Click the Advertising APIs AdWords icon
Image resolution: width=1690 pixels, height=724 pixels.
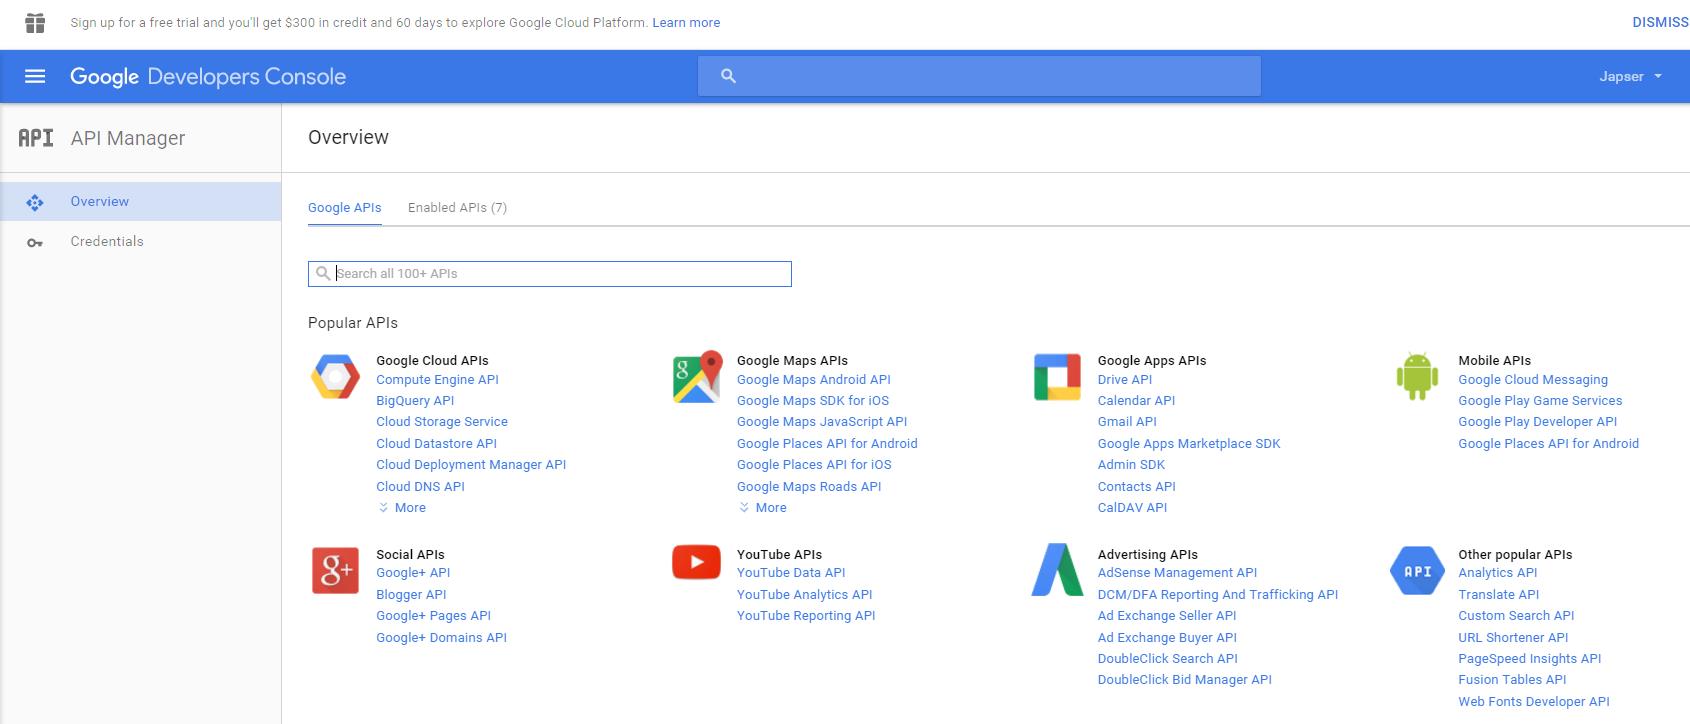click(x=1057, y=570)
